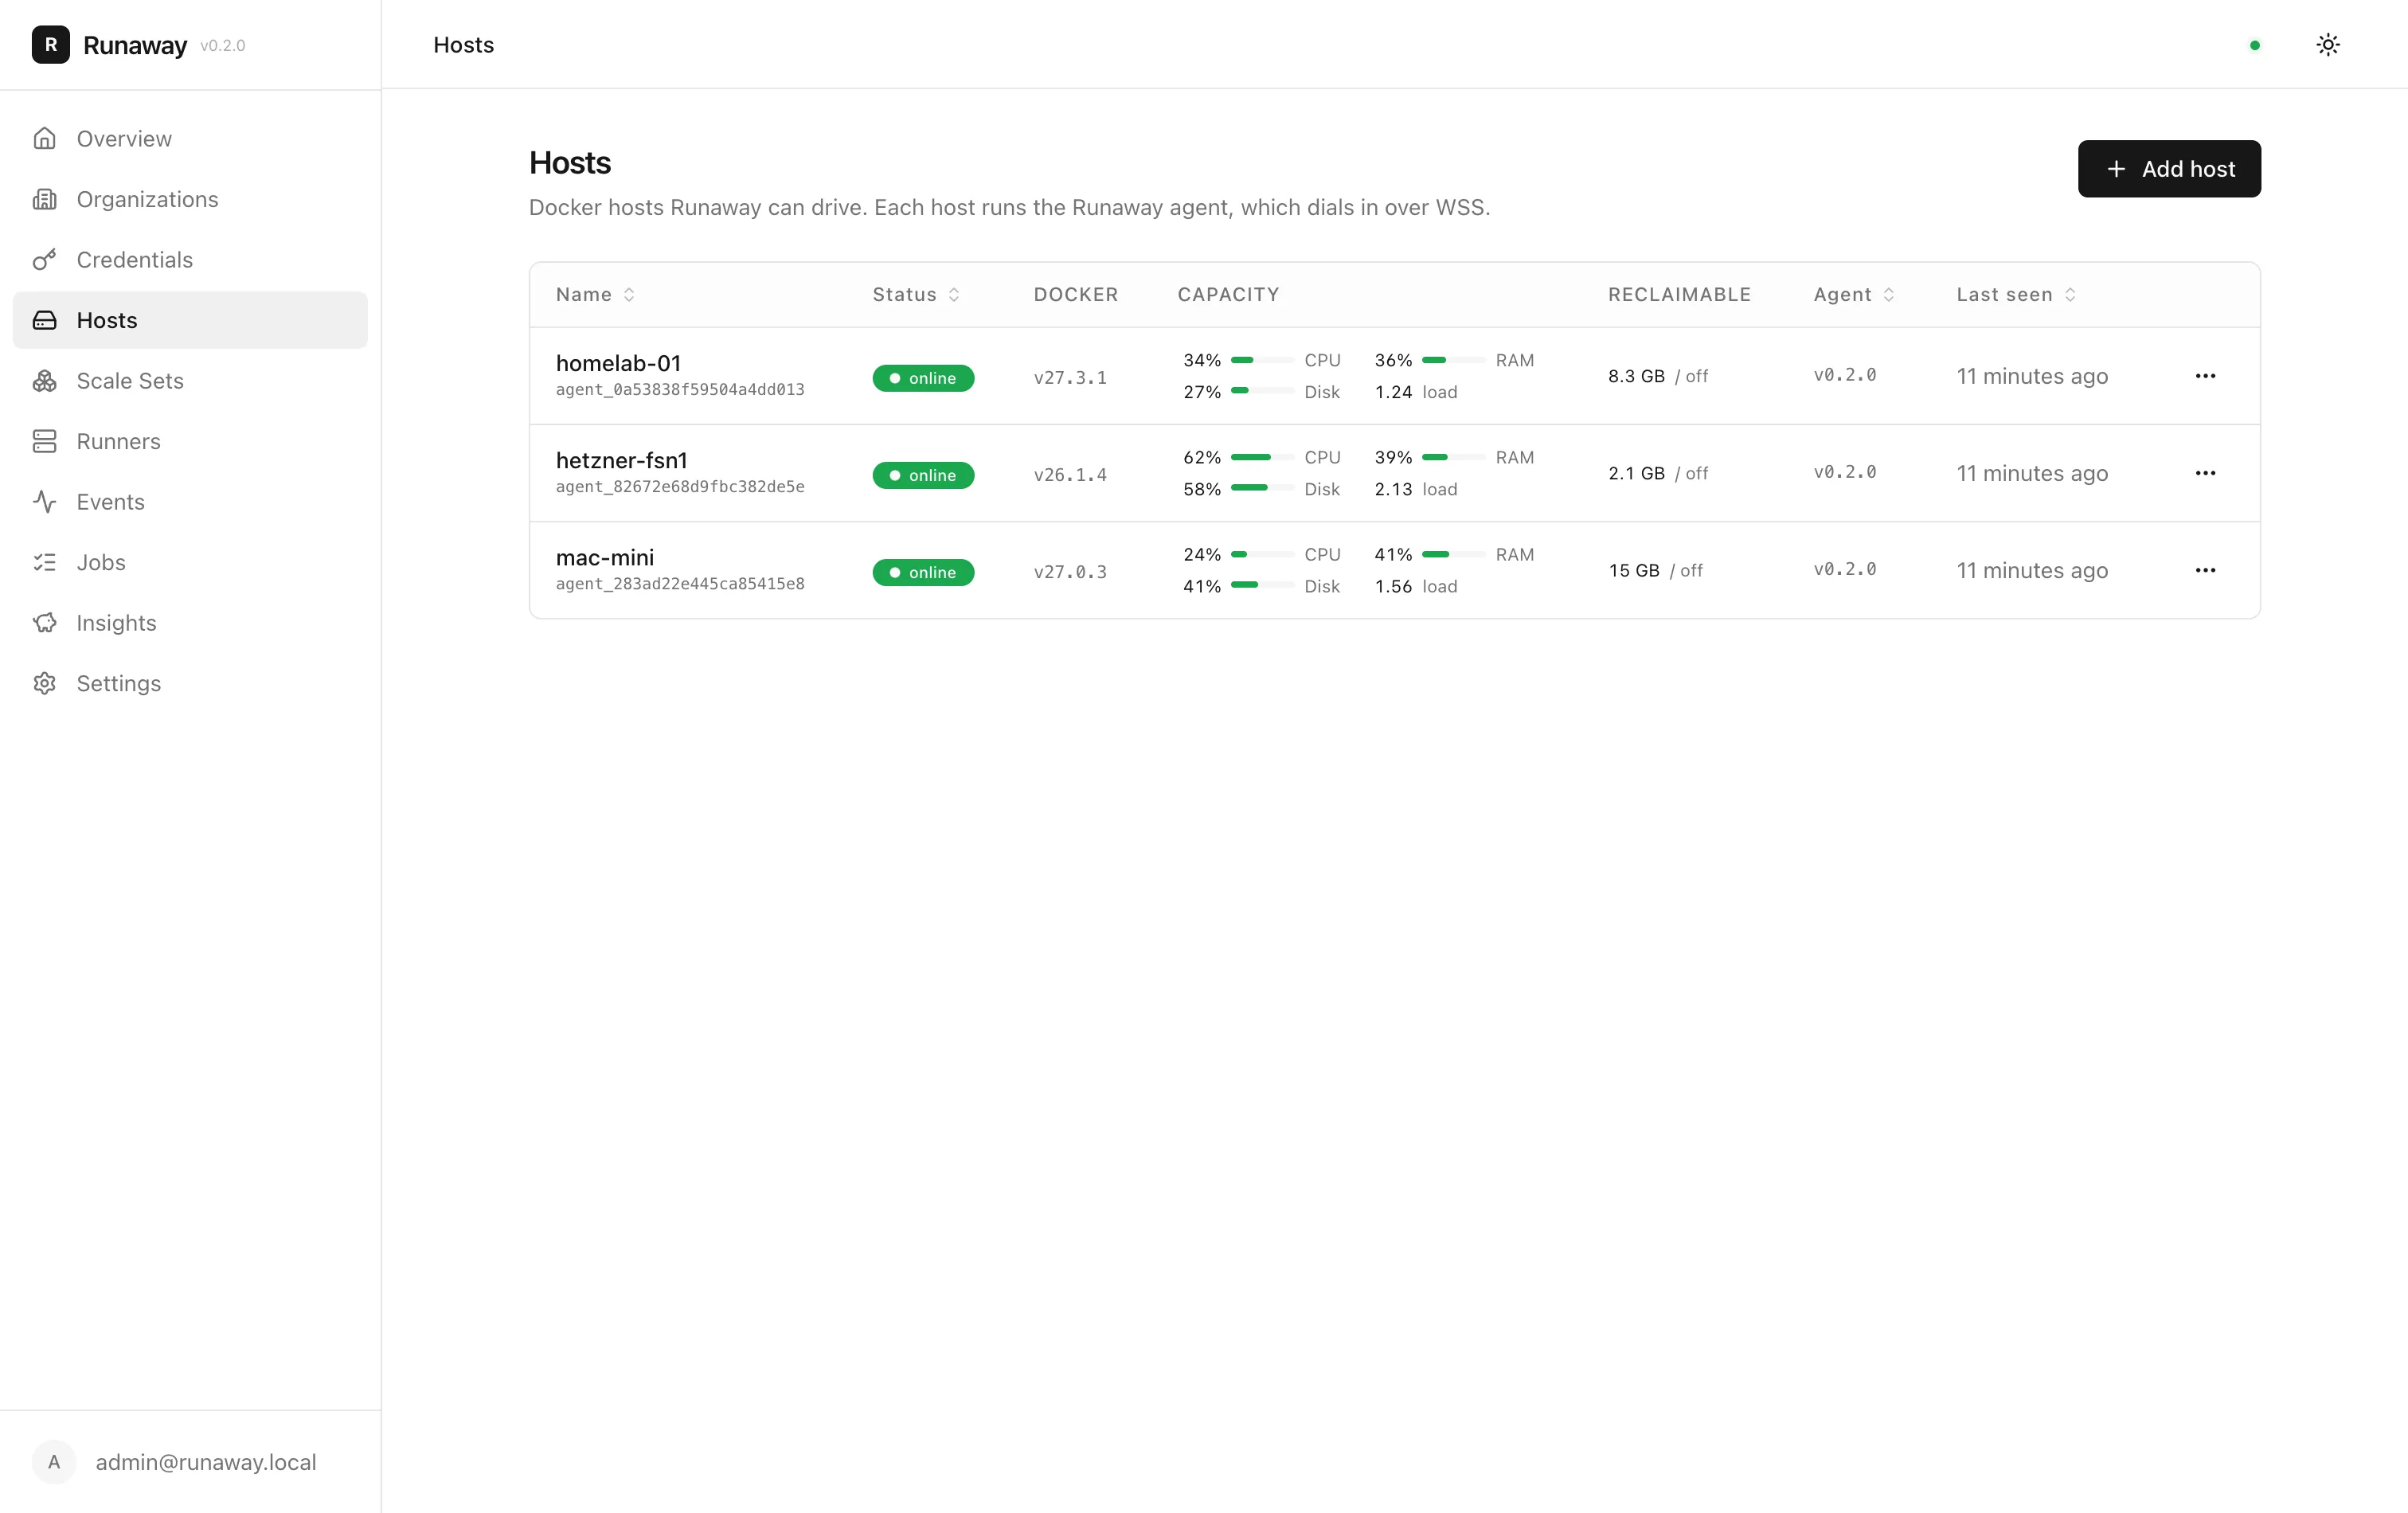Screen dimensions: 2408x1513
Task: View the Events page
Action: 190,502
